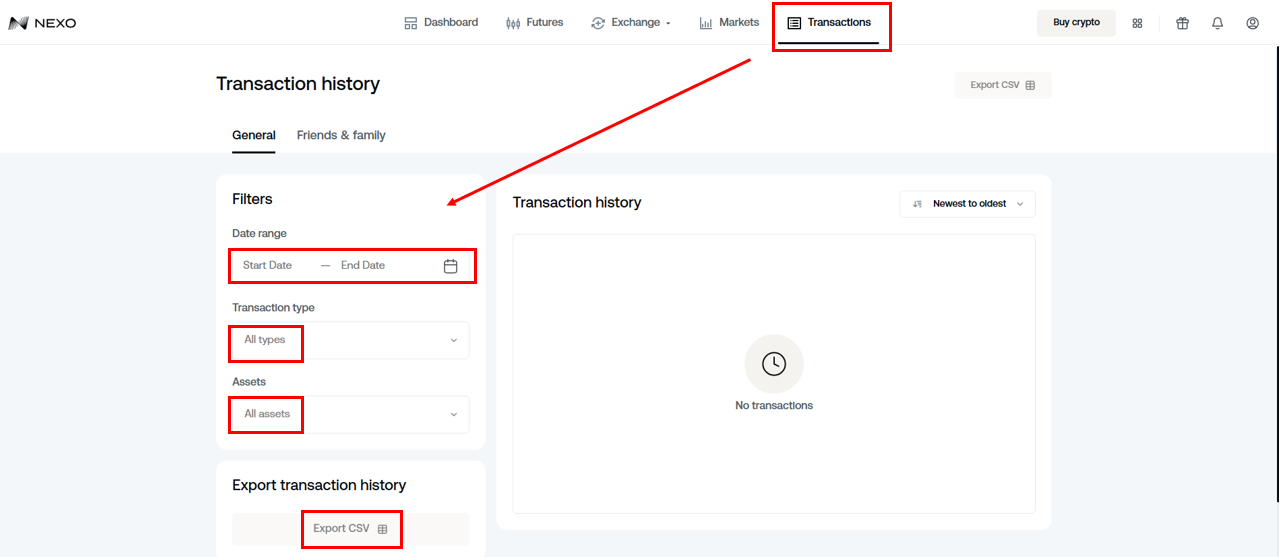
Task: Select the Transactions nav item
Action: pos(829,22)
